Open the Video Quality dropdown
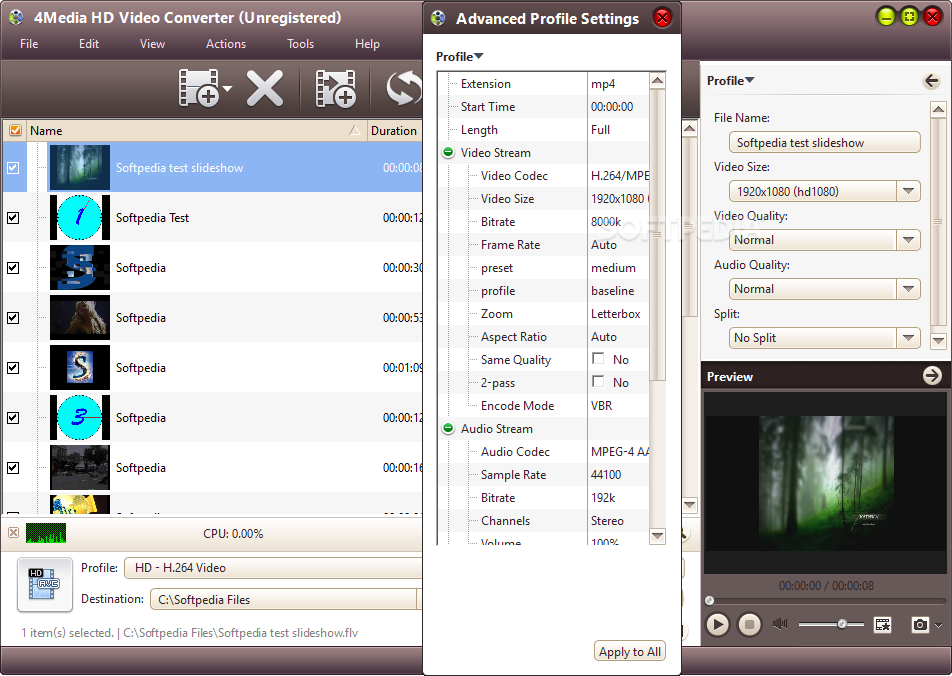Image resolution: width=952 pixels, height=676 pixels. [908, 240]
